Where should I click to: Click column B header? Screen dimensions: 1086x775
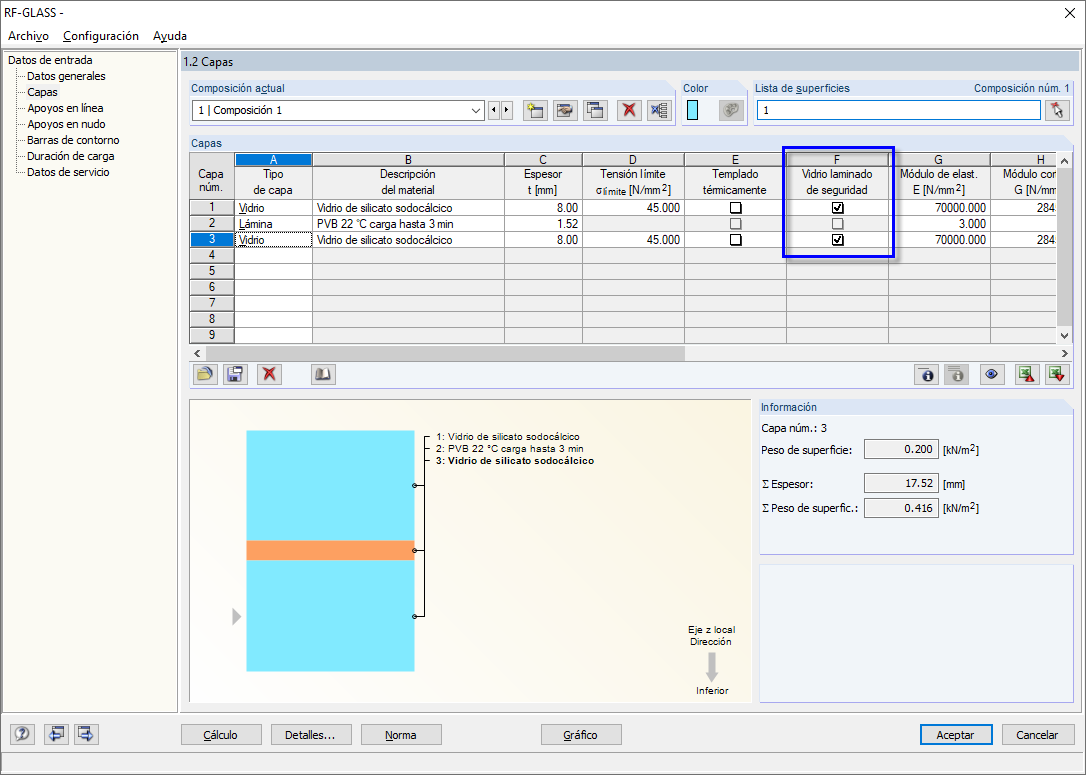click(408, 160)
